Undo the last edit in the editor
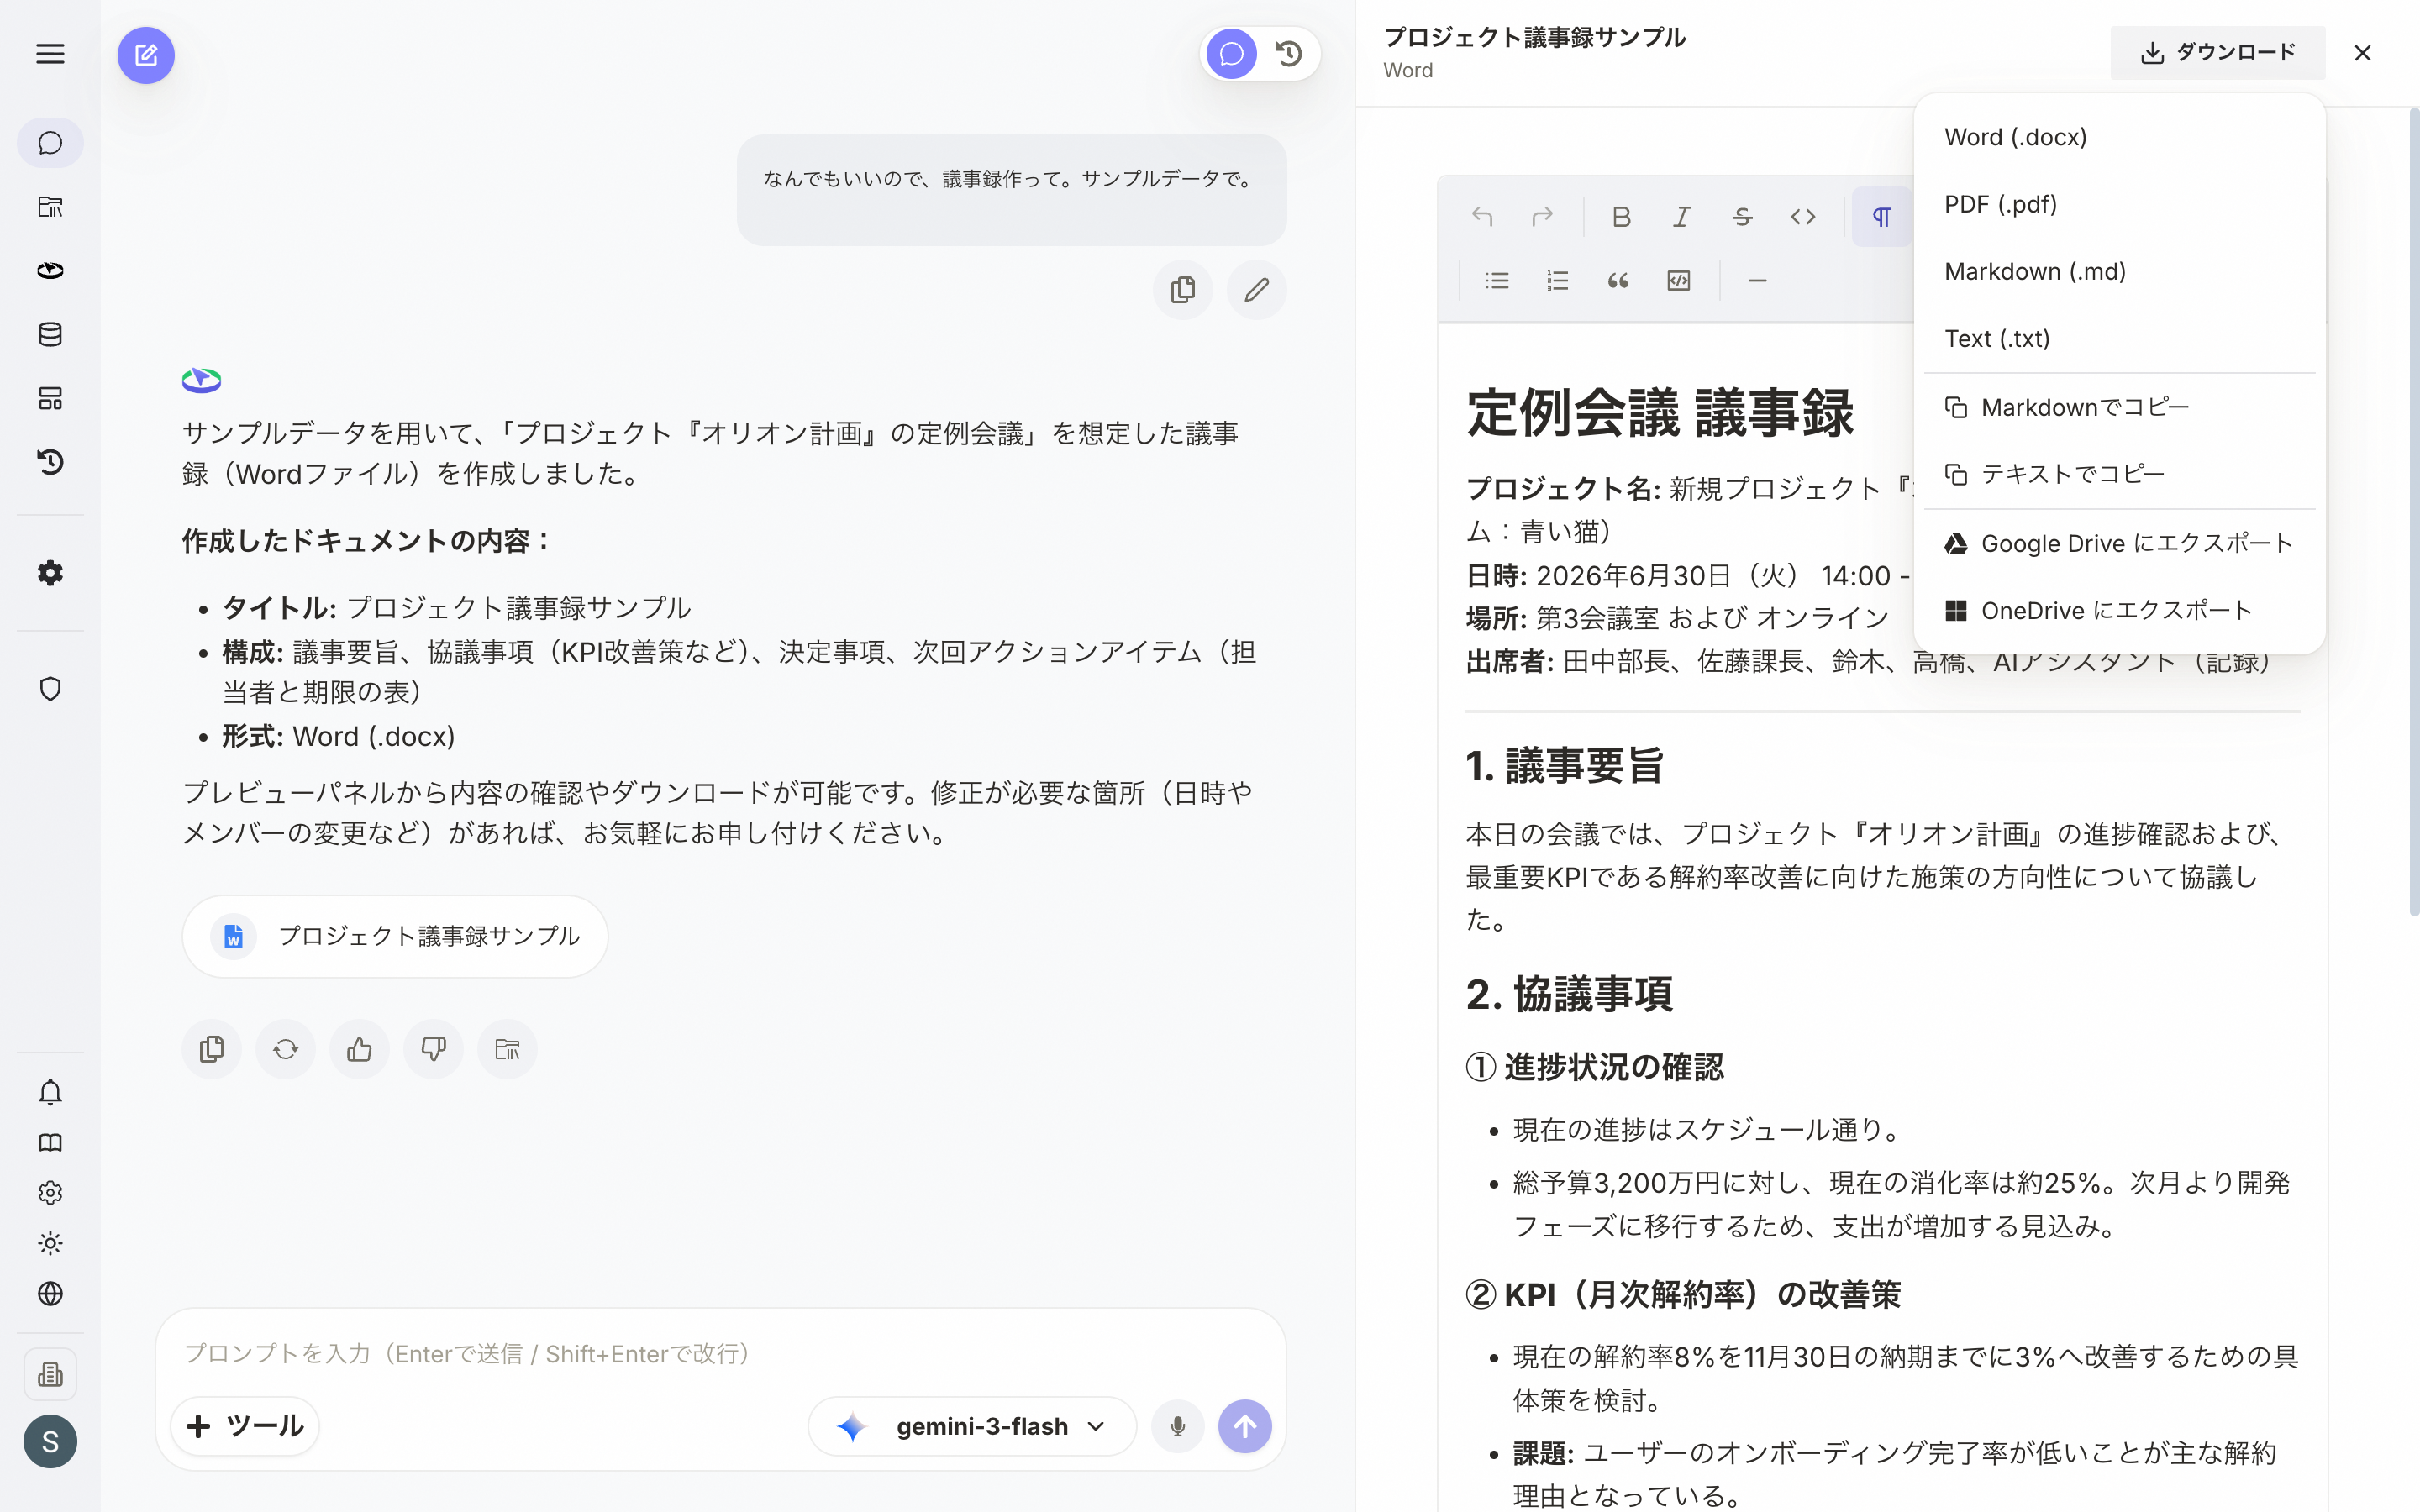The image size is (2420, 1512). (x=1482, y=217)
